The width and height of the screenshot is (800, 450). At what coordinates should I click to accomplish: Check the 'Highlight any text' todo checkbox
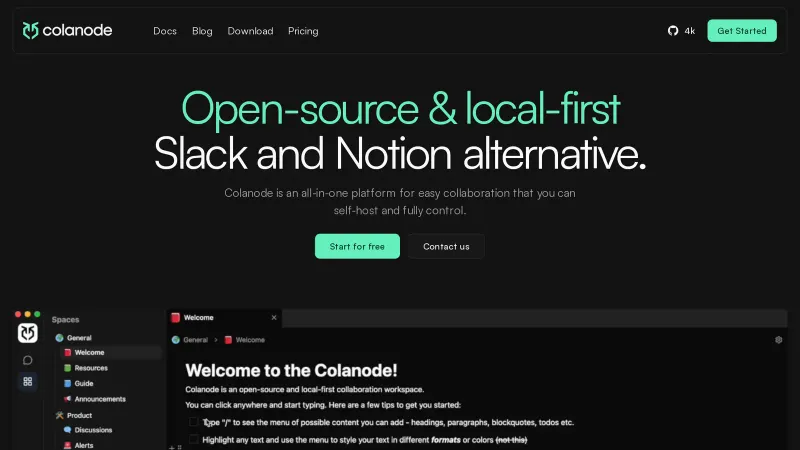click(193, 439)
